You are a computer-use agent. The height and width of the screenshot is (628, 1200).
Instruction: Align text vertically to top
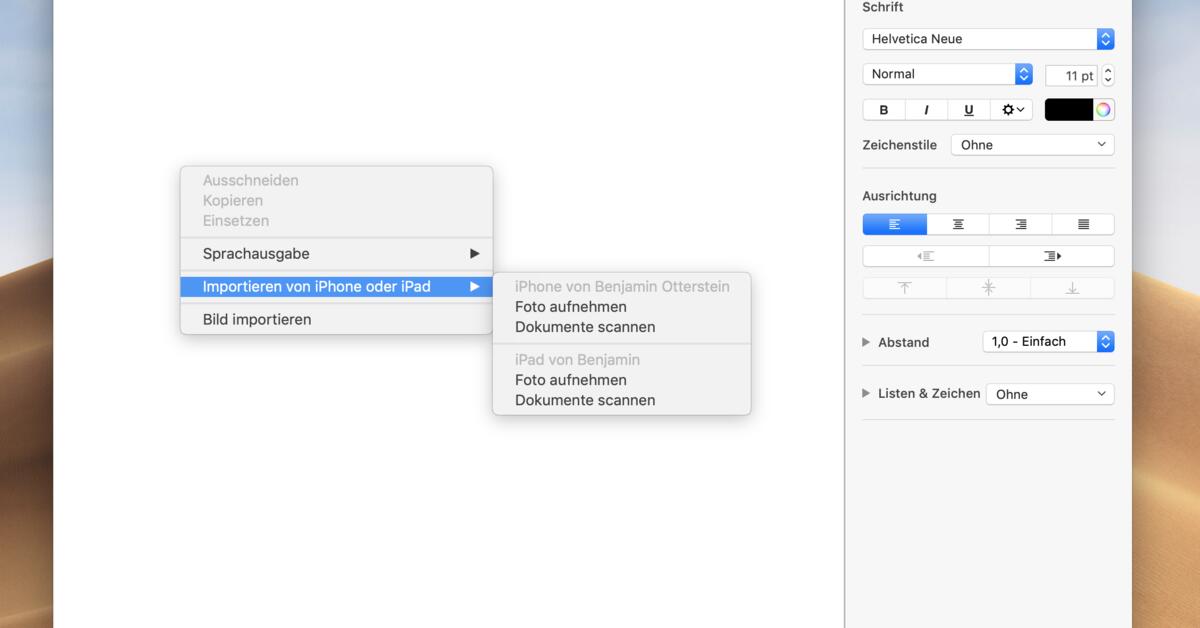tap(905, 288)
